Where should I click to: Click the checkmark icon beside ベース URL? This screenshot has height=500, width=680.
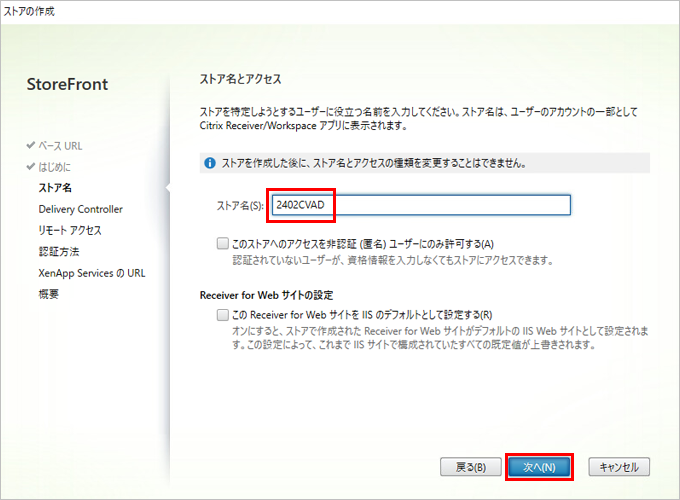[x=31, y=146]
